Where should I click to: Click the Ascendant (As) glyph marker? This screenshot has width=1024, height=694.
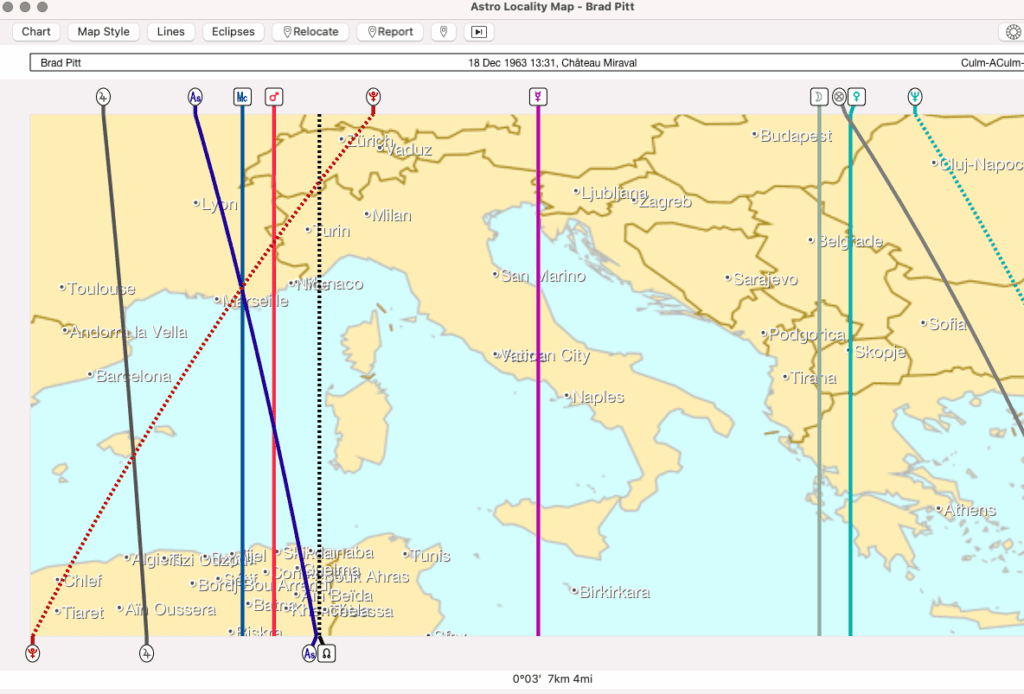click(x=196, y=97)
